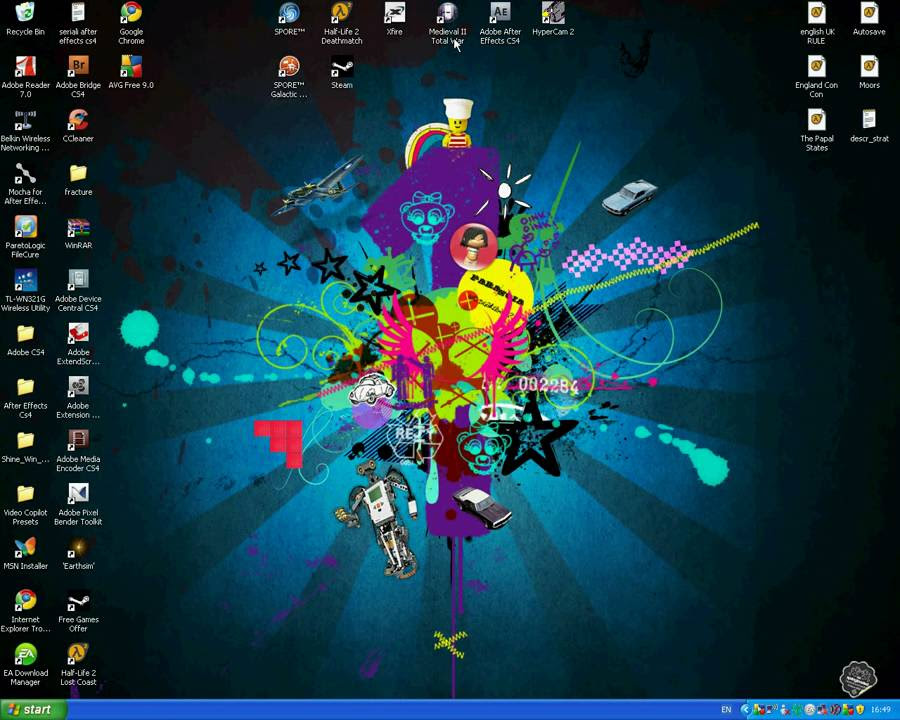Screen dimensions: 900x720
Task: Launch Adobe Bridge CS4
Action: [x=78, y=67]
